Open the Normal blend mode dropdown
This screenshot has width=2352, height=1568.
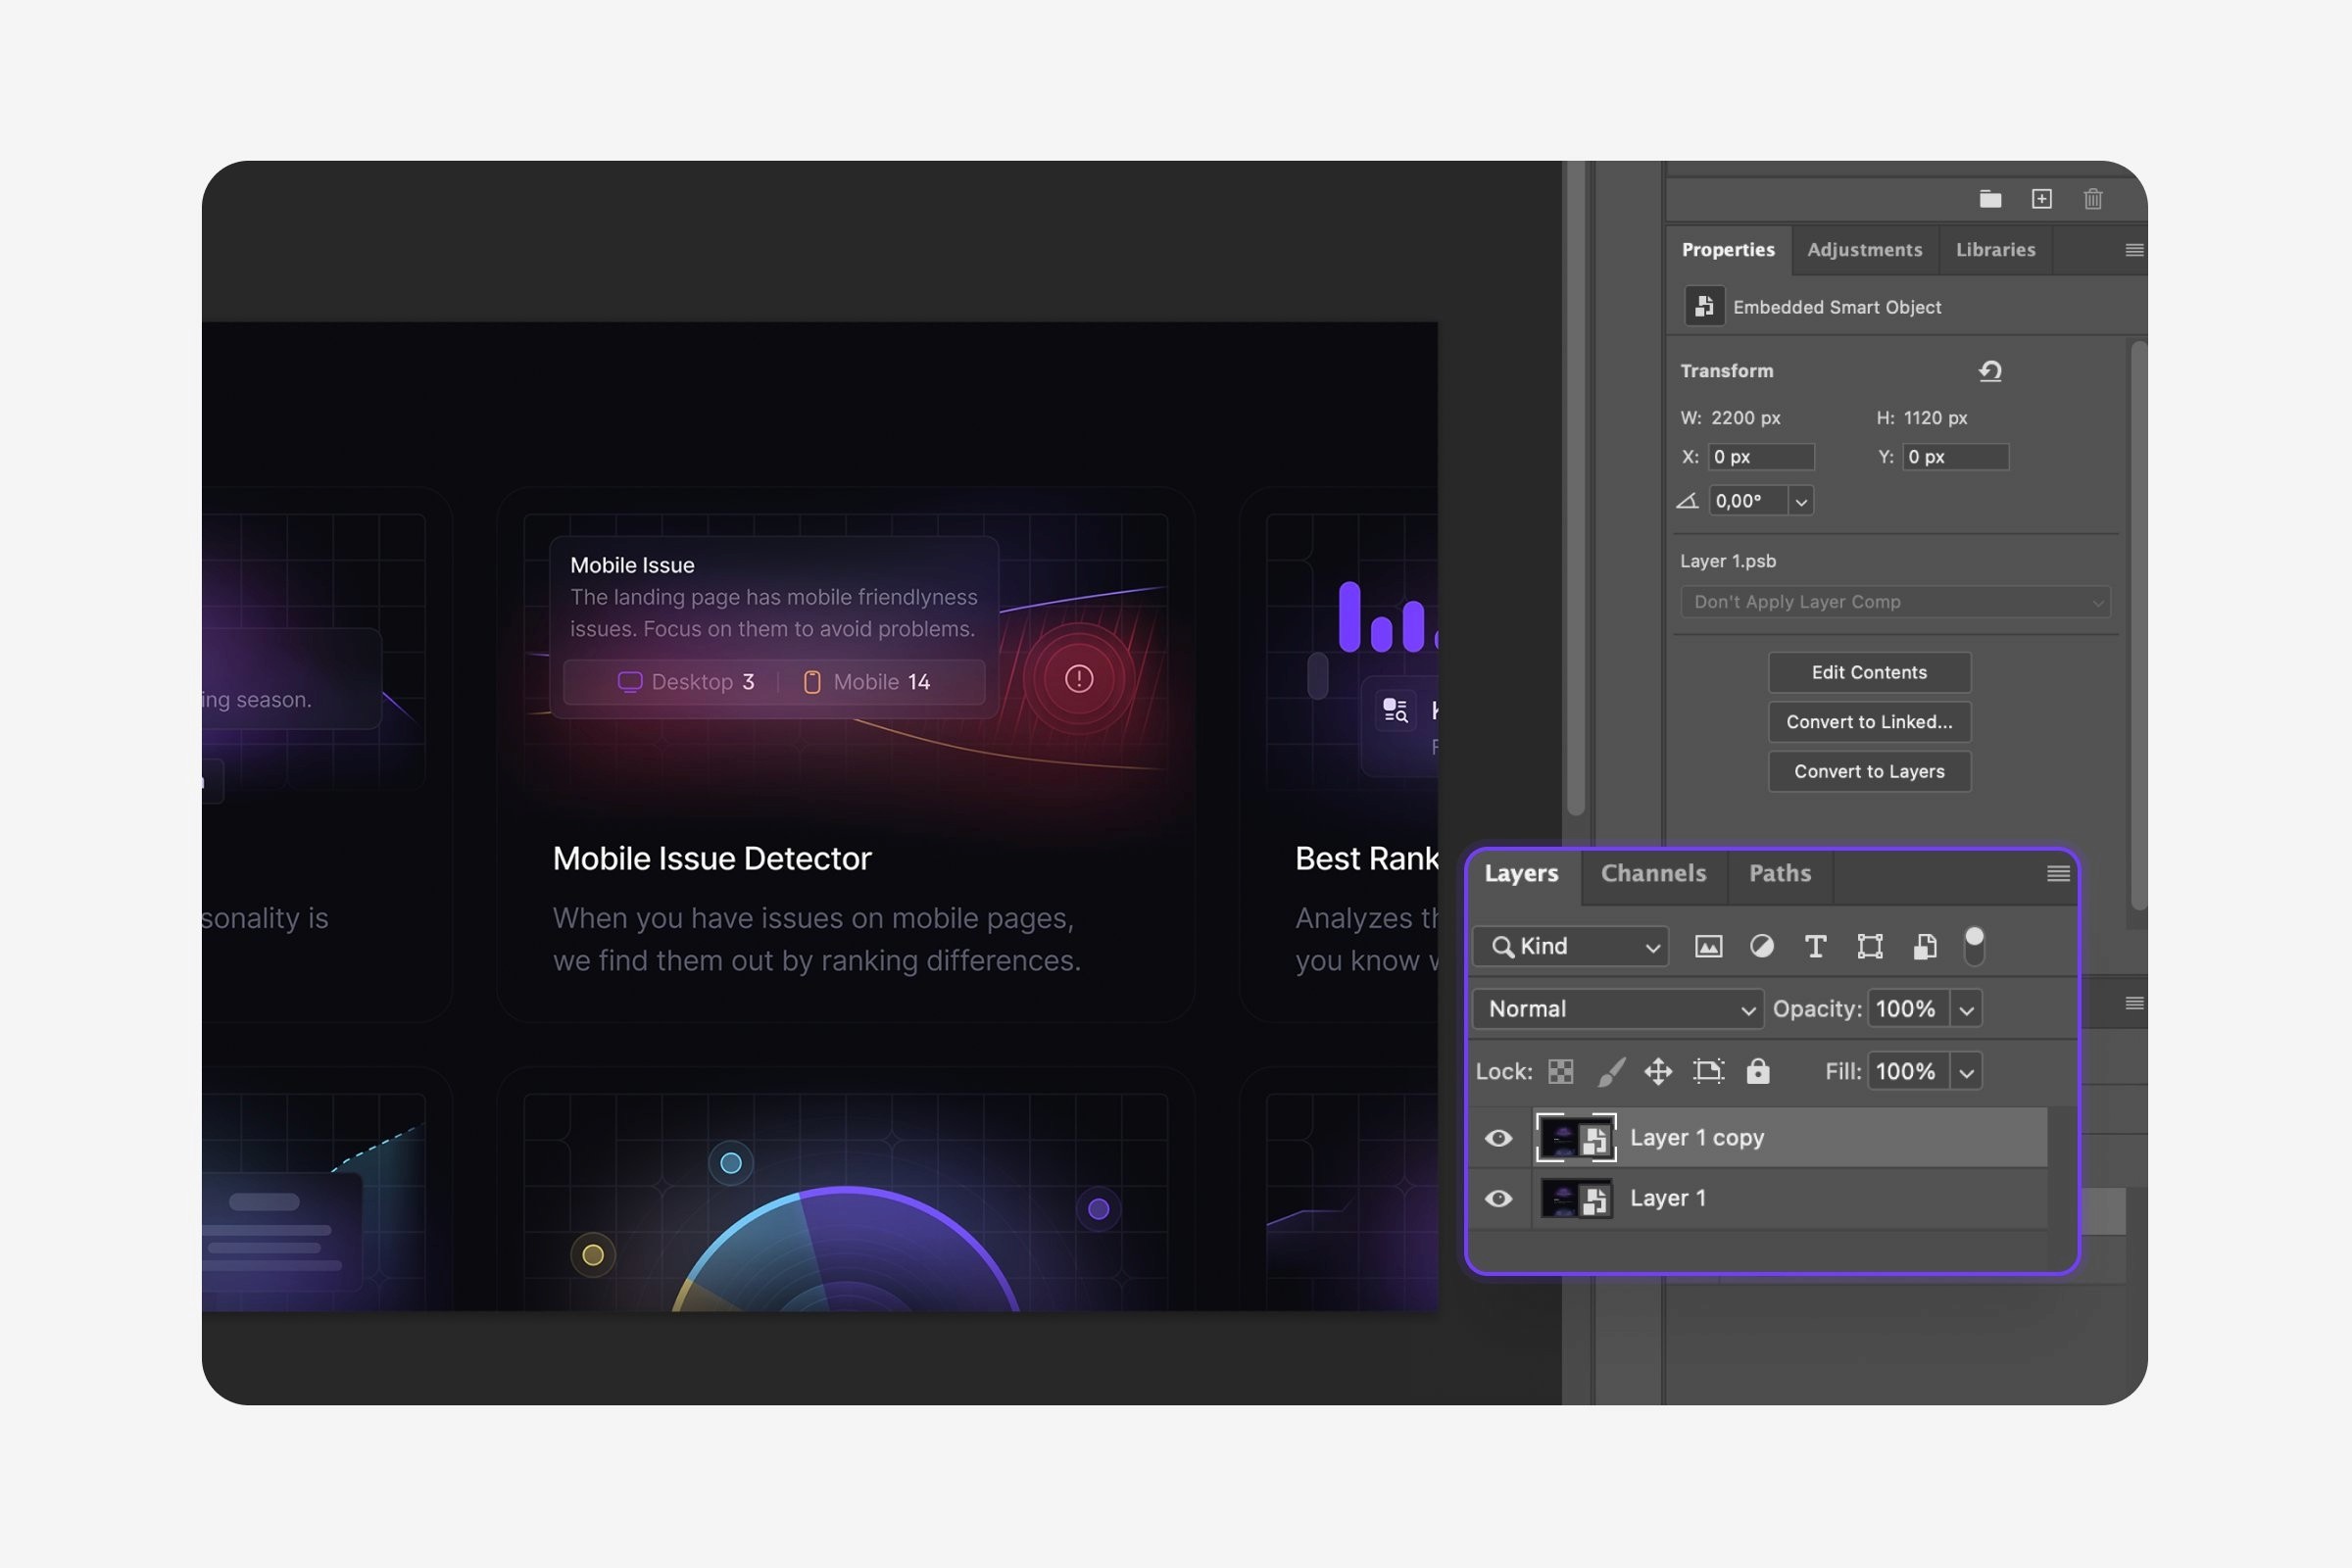1617,1009
